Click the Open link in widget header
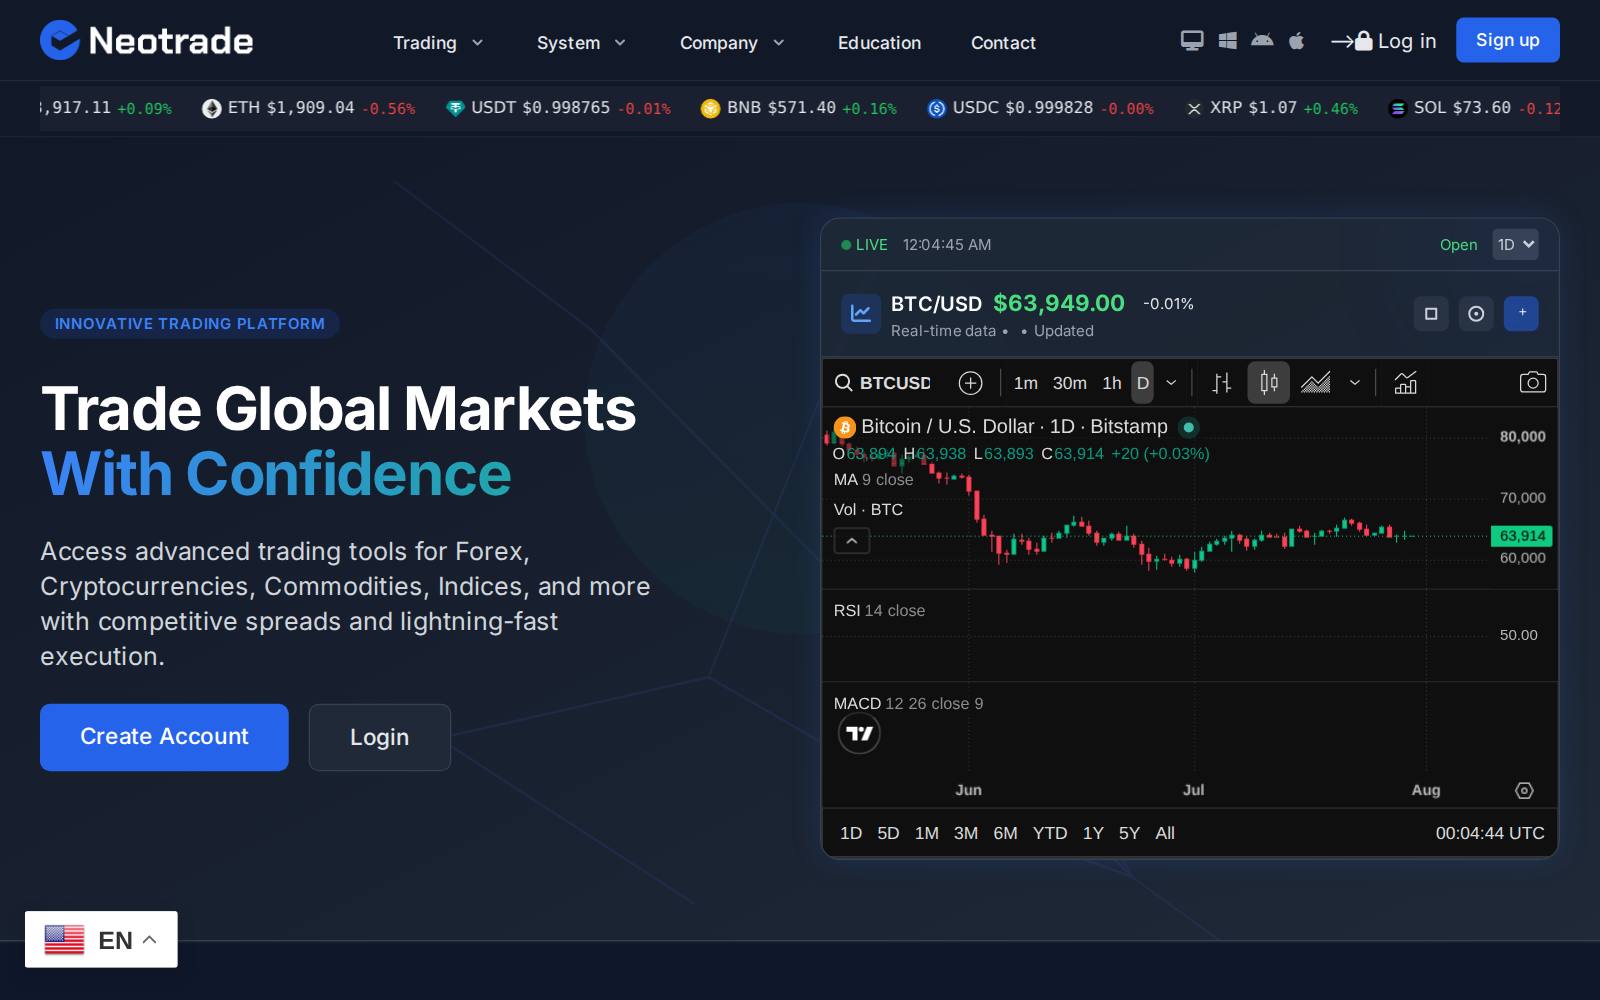1600x1000 pixels. pos(1458,245)
